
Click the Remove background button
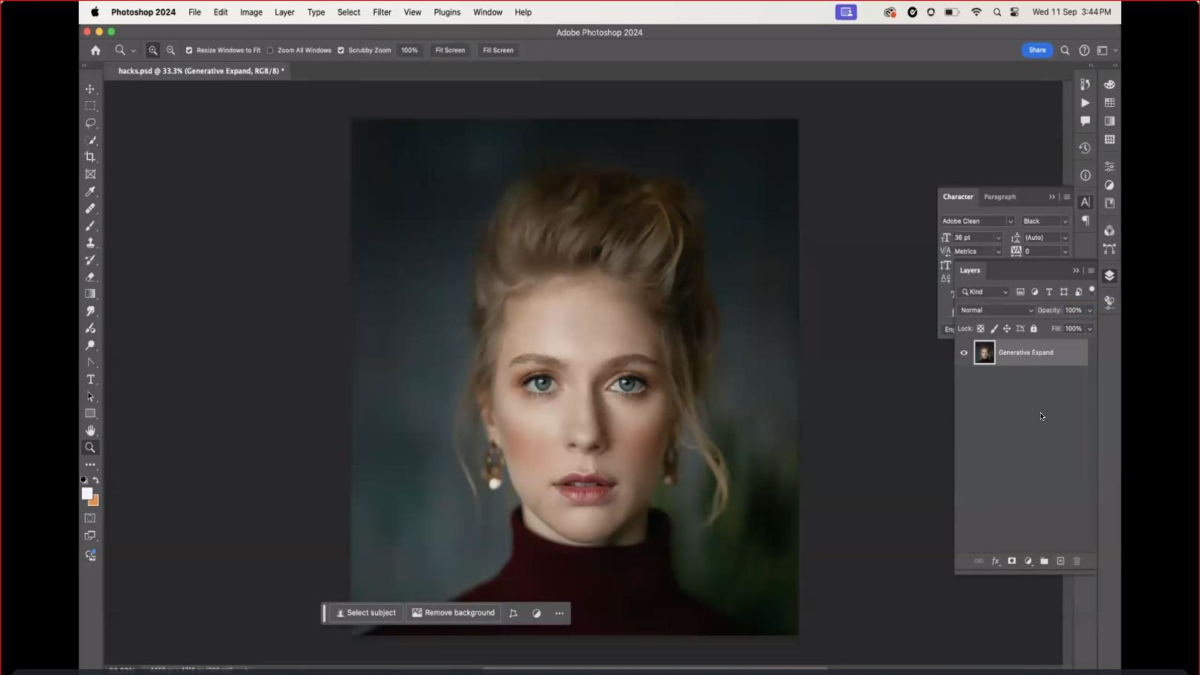point(453,613)
